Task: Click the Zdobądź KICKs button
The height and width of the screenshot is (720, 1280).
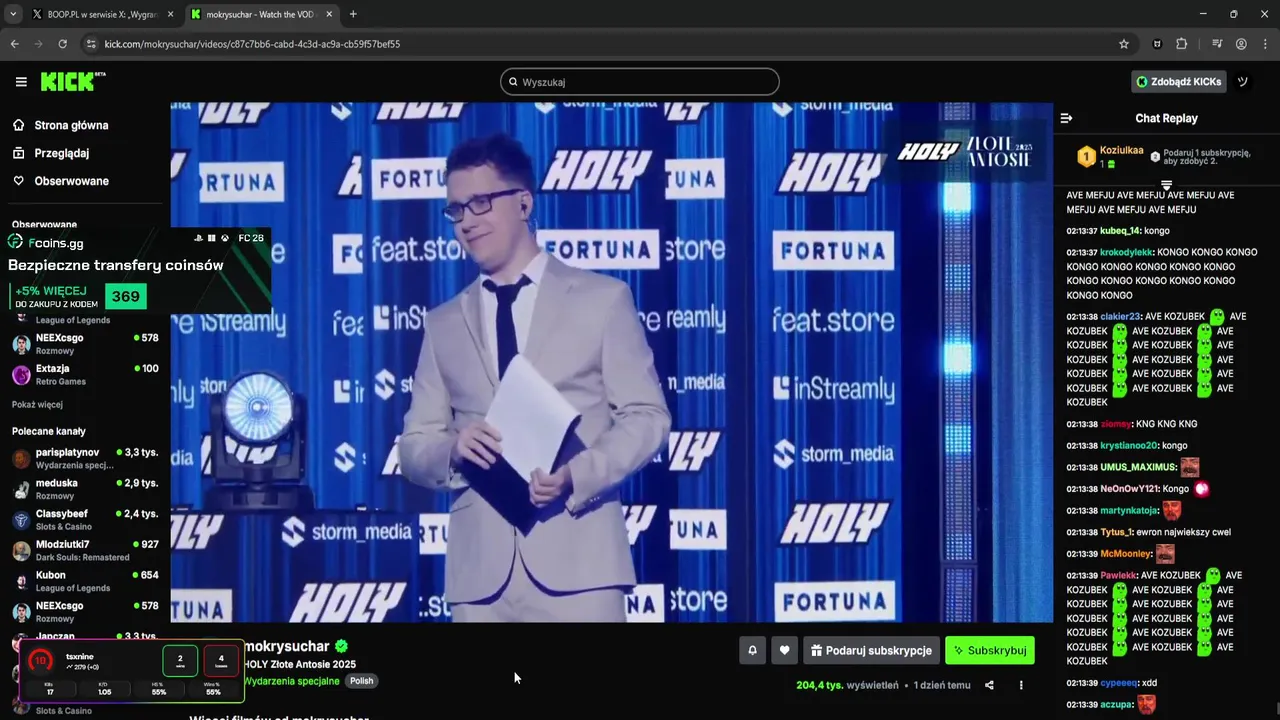Action: click(x=1178, y=82)
